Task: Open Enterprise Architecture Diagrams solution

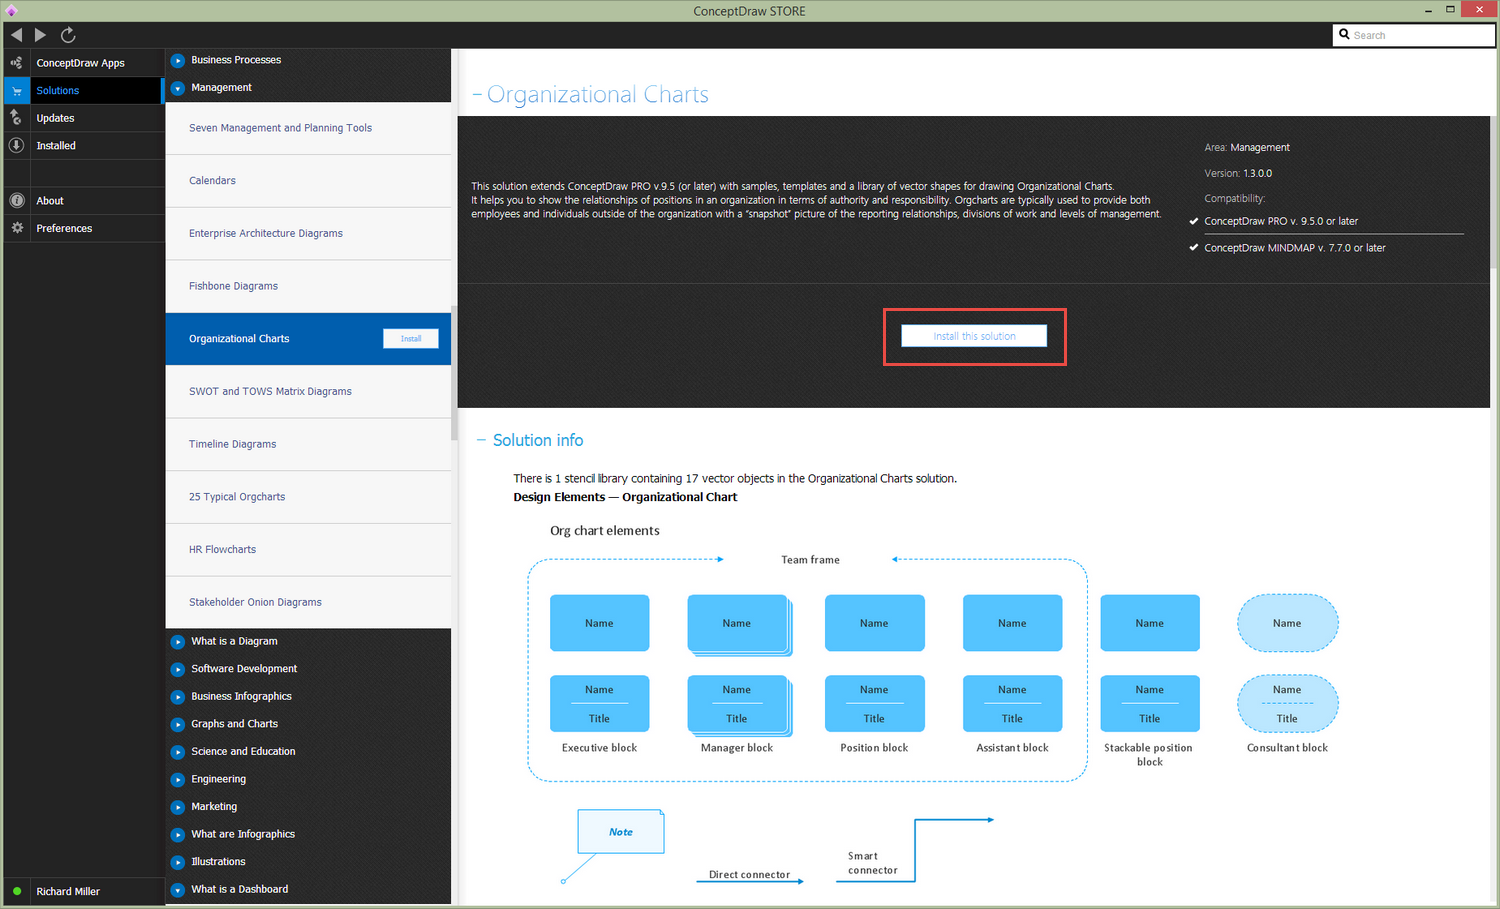Action: (x=308, y=234)
